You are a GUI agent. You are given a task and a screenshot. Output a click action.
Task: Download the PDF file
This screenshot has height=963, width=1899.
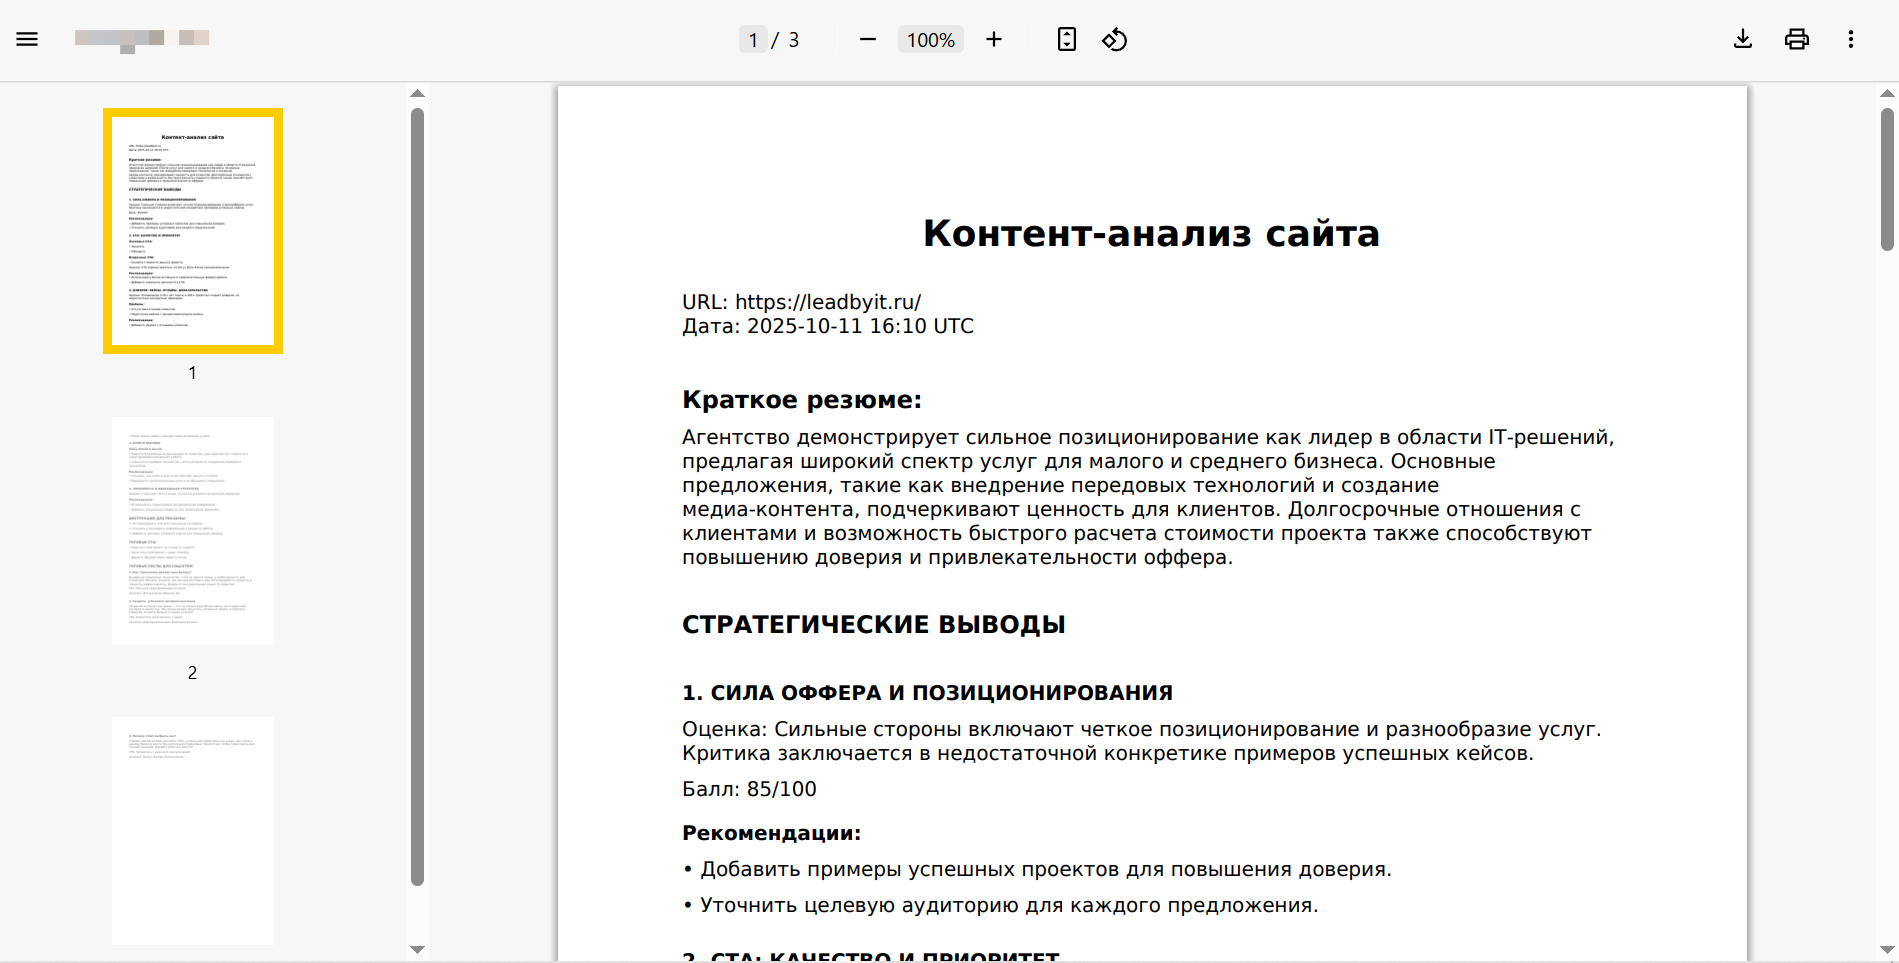1743,39
